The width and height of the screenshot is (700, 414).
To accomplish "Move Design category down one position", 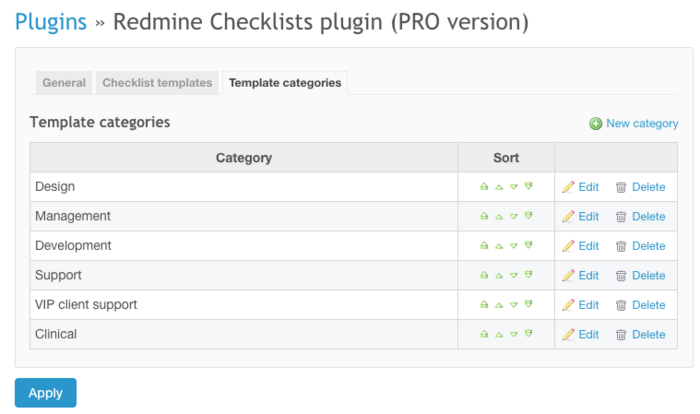I will pyautogui.click(x=513, y=187).
